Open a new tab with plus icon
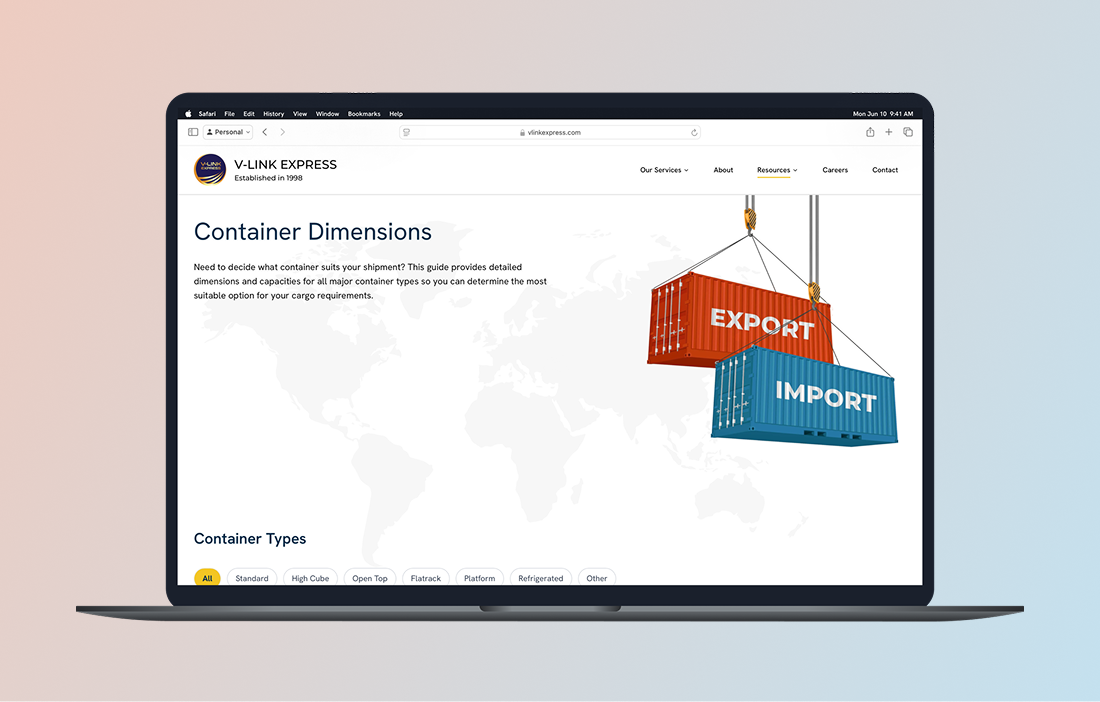1100x702 pixels. click(889, 132)
